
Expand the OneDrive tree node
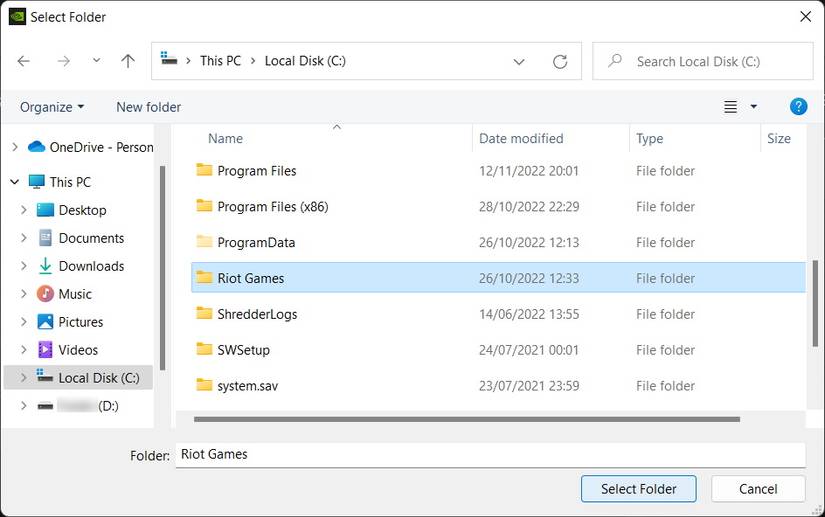tap(14, 147)
